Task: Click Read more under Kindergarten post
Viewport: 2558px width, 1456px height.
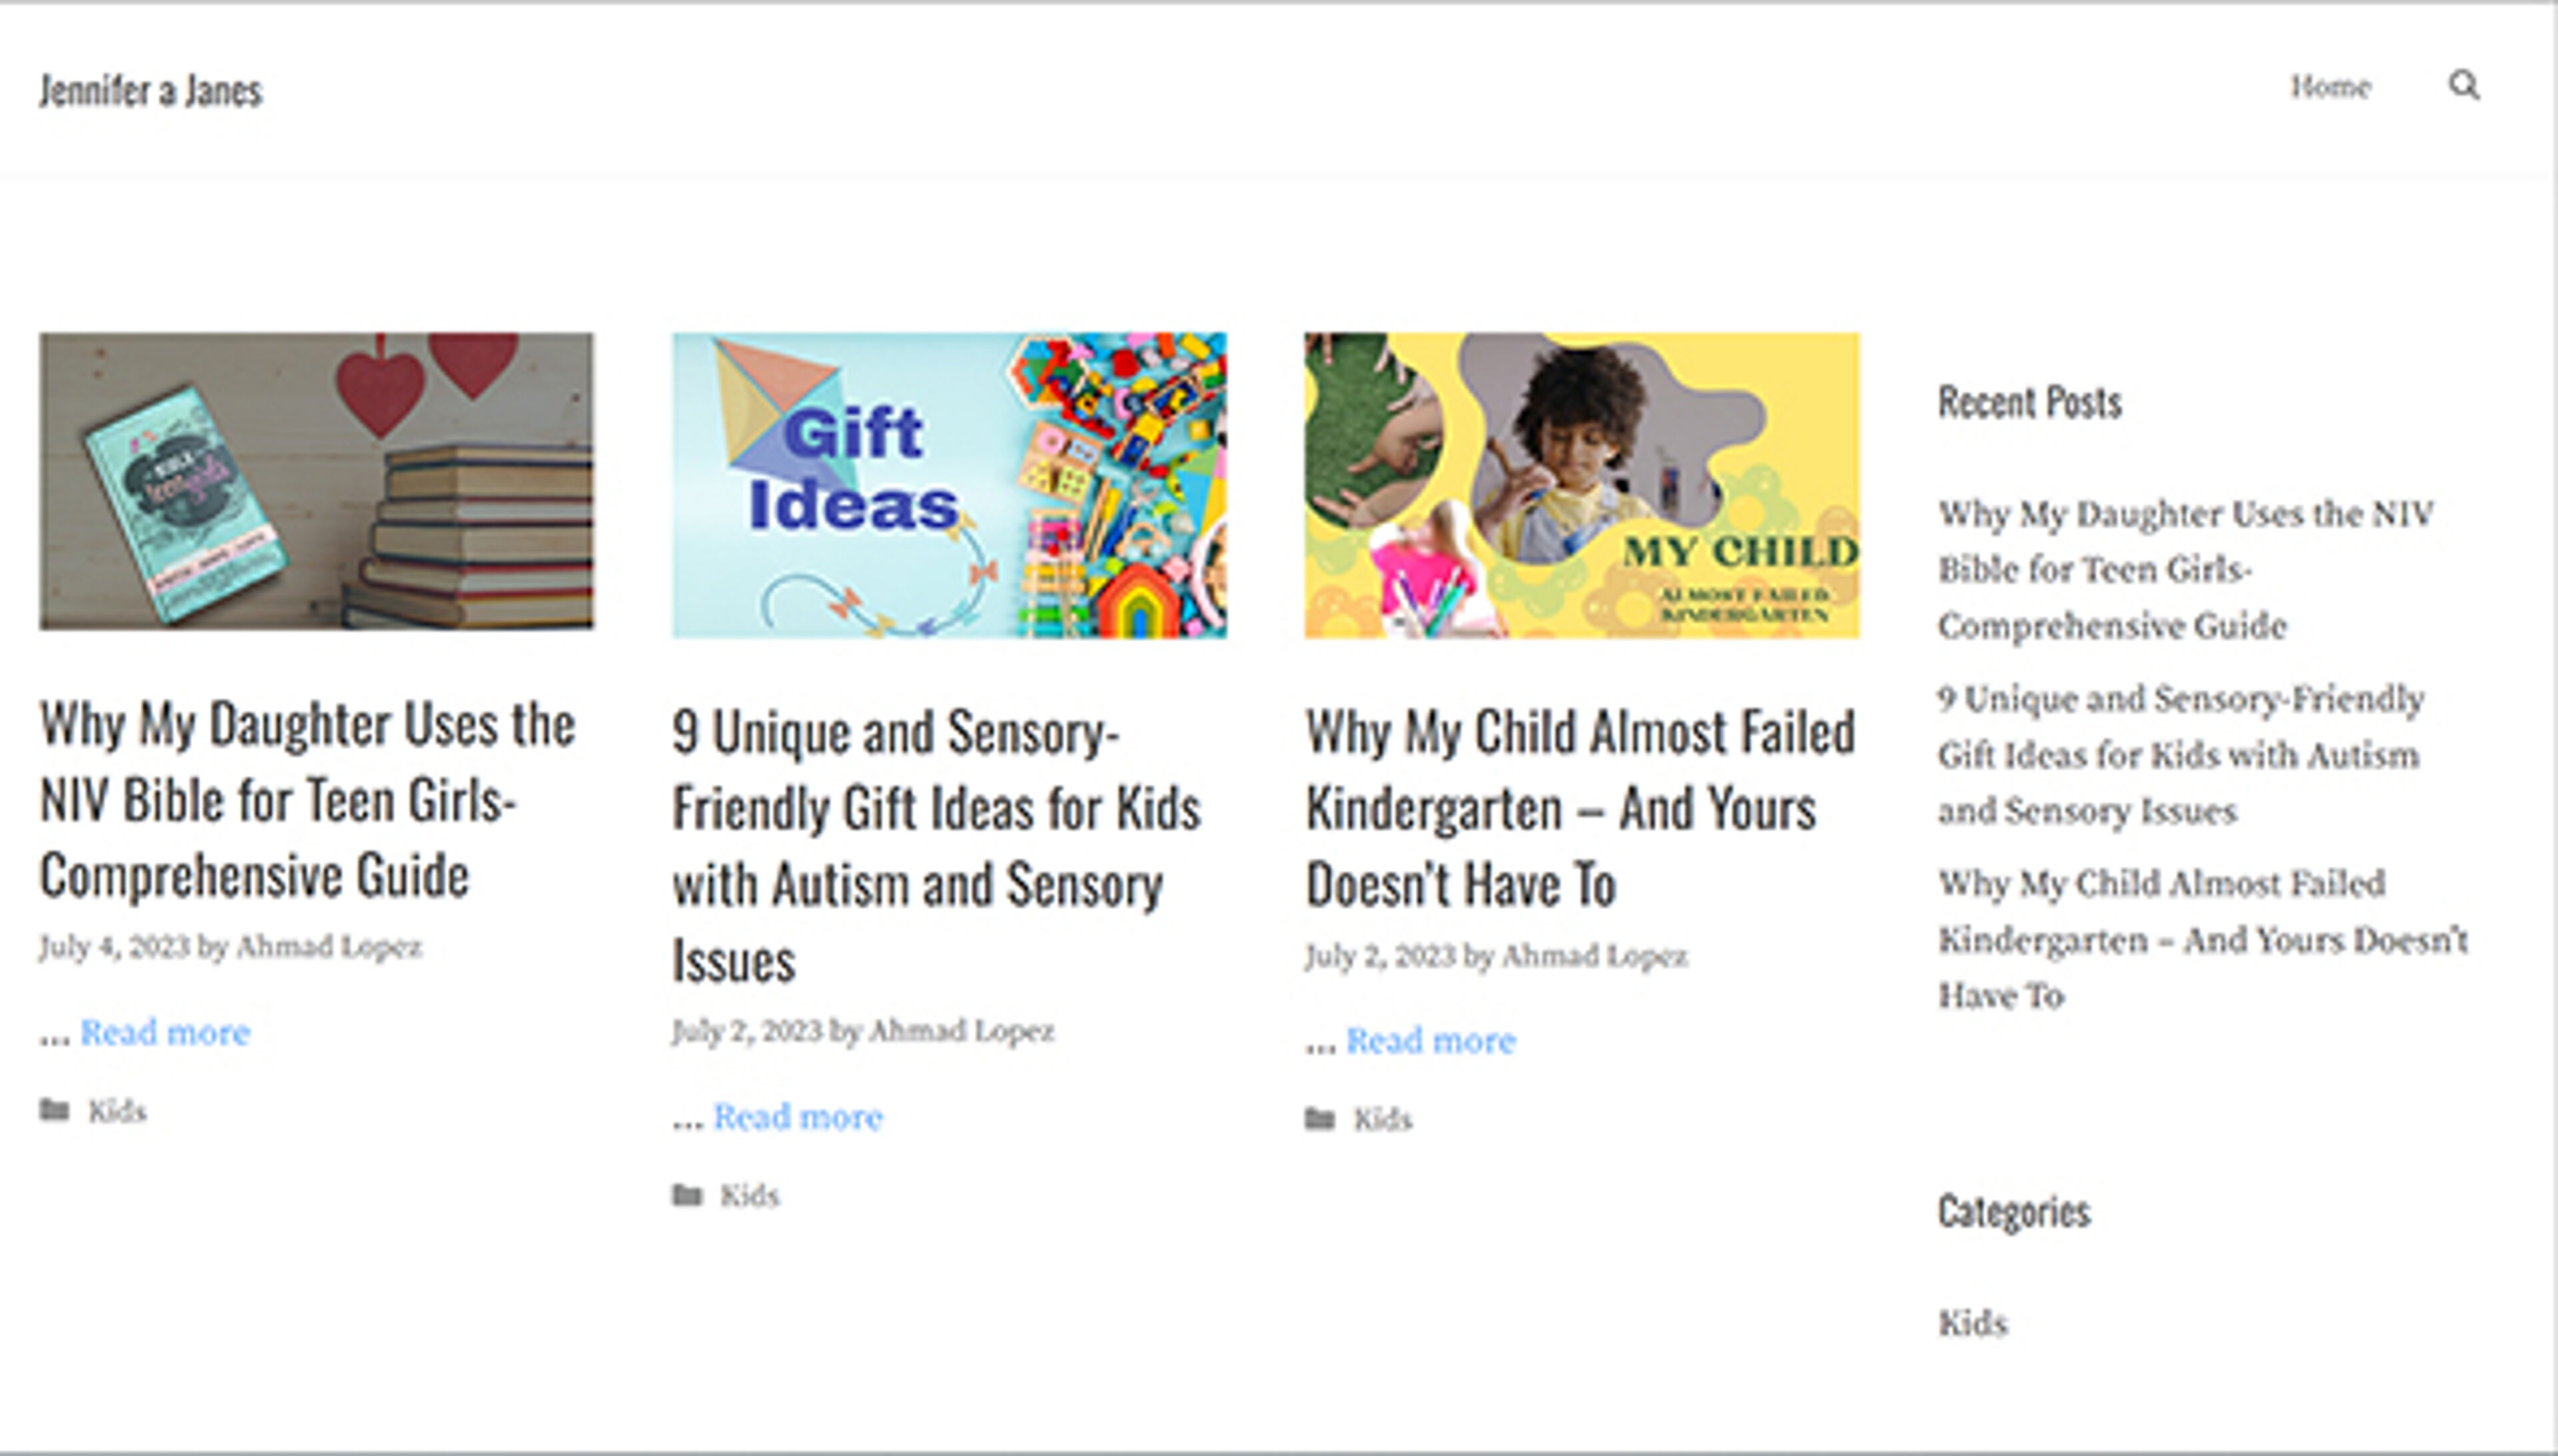Action: [1430, 1040]
